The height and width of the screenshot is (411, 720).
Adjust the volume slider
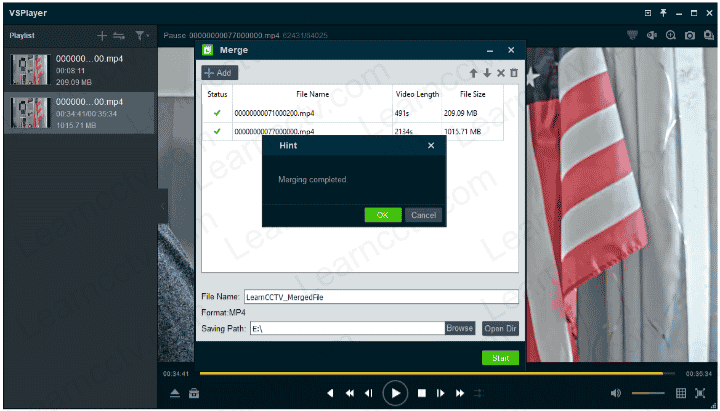tap(648, 394)
